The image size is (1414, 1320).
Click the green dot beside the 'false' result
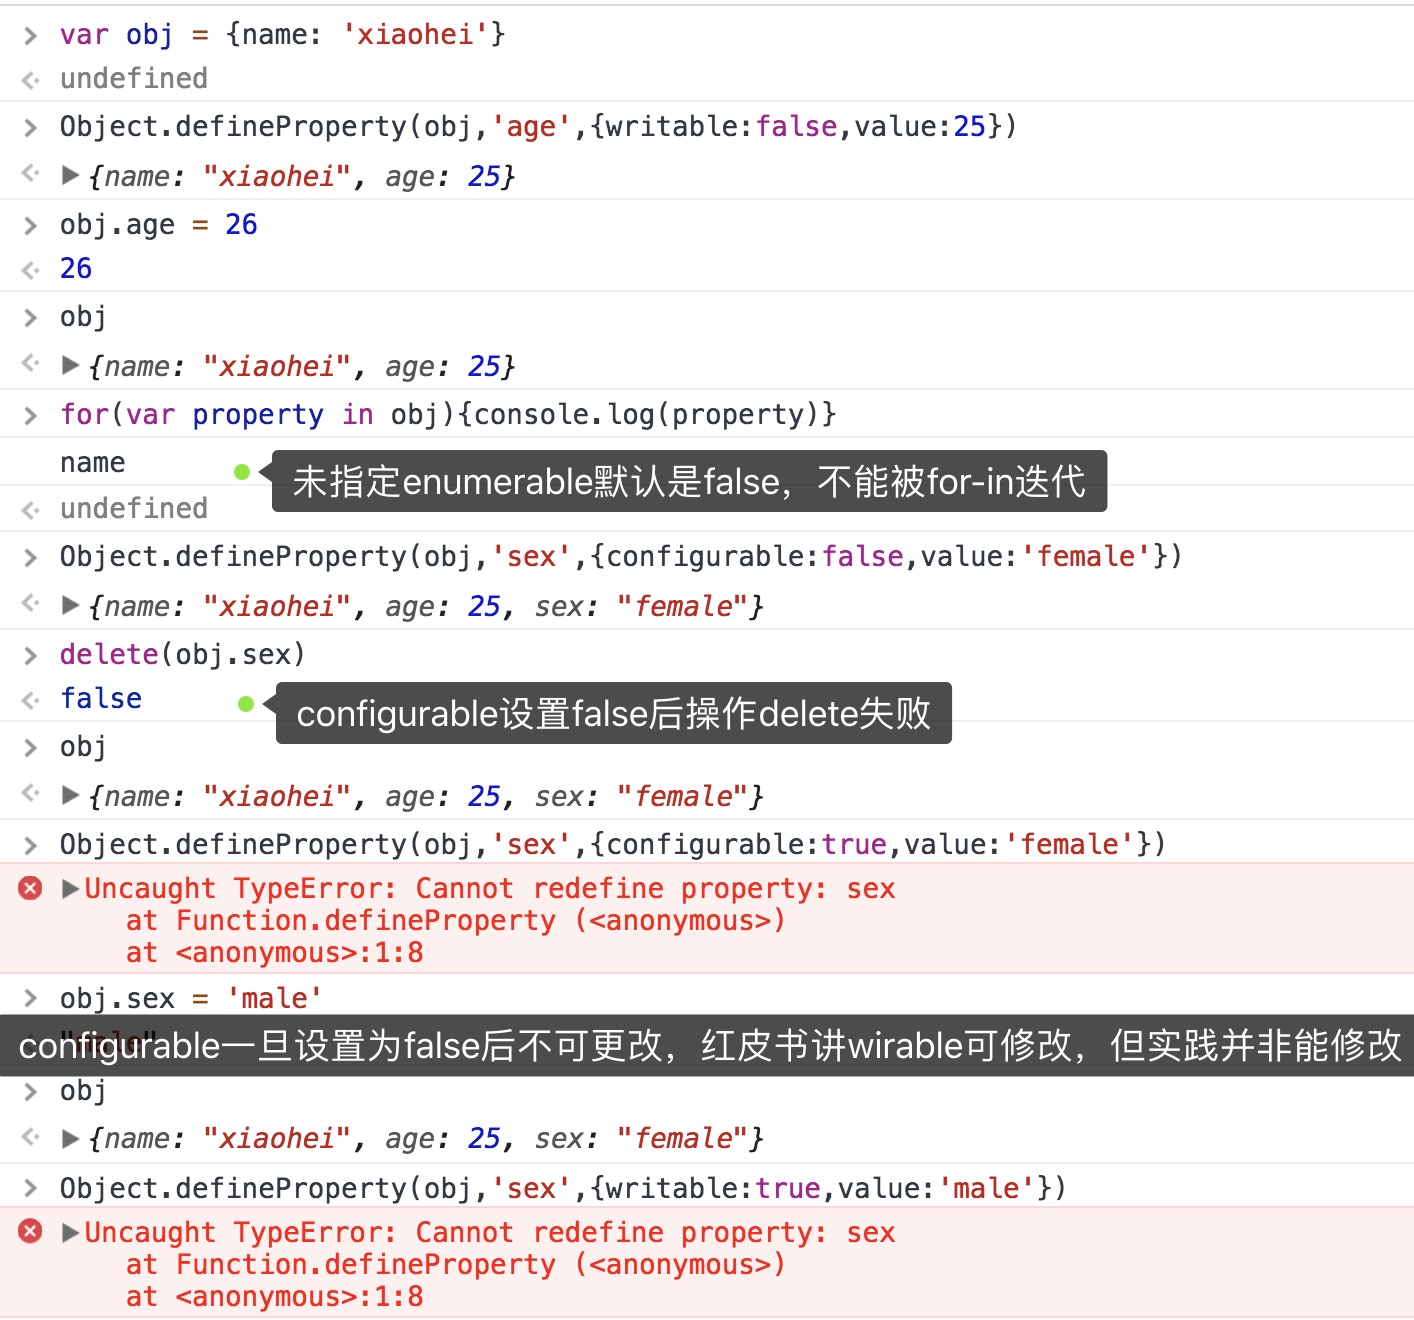246,704
